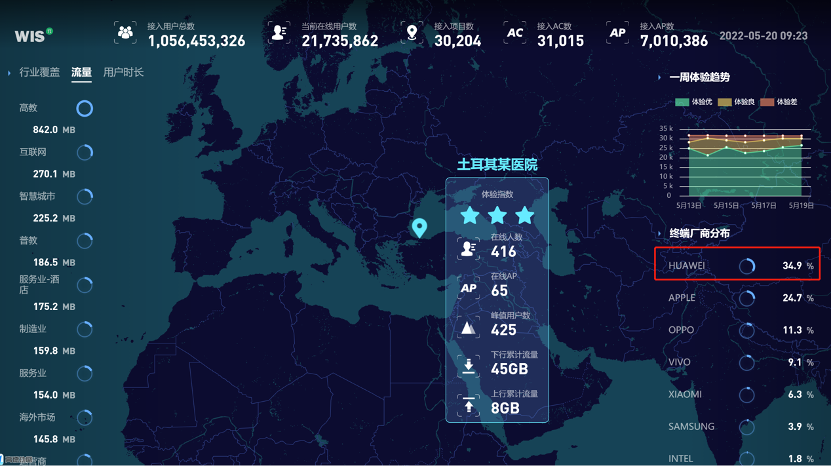Switch to the 用户时长 tab
Screen dimensions: 832x466
coord(124,73)
